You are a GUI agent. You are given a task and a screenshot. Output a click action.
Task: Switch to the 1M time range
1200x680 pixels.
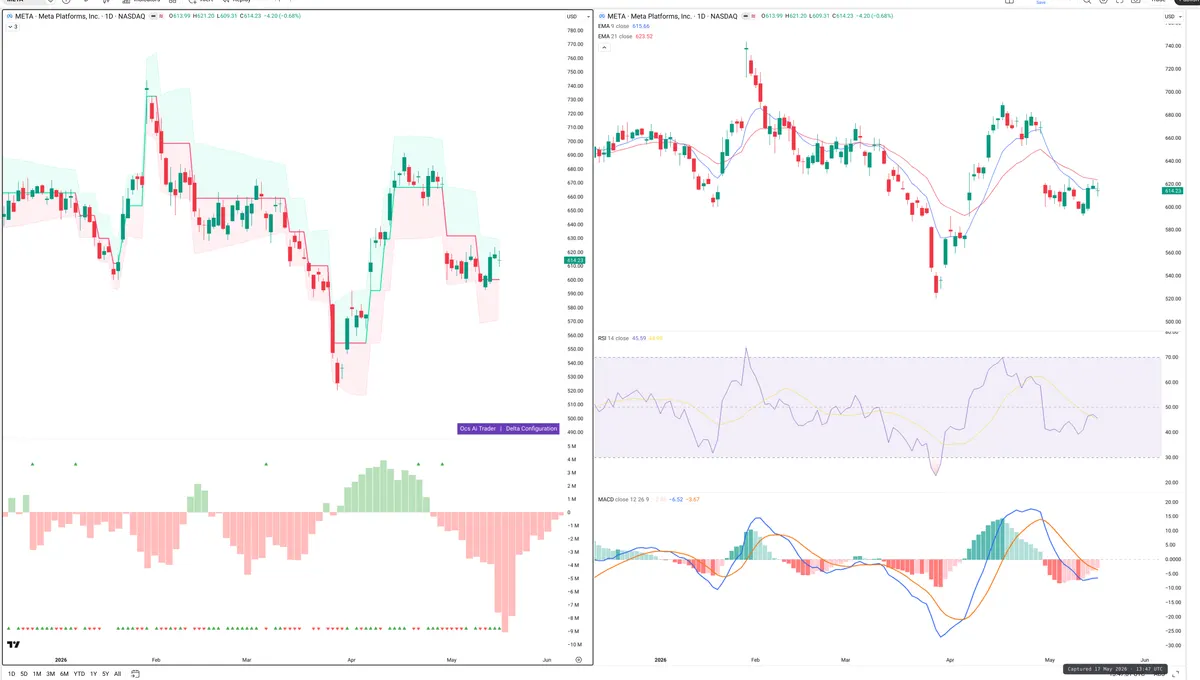[37, 674]
